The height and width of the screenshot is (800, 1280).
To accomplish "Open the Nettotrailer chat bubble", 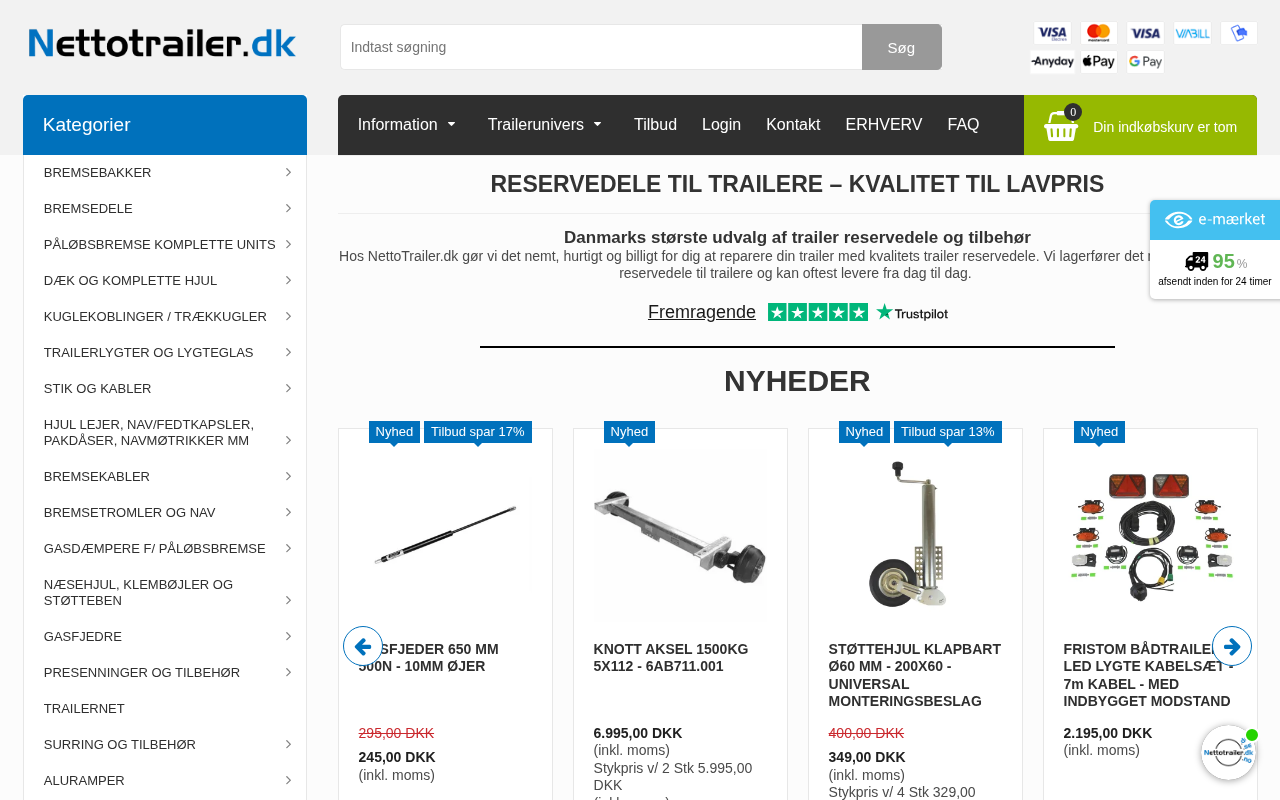I will pos(1229,753).
